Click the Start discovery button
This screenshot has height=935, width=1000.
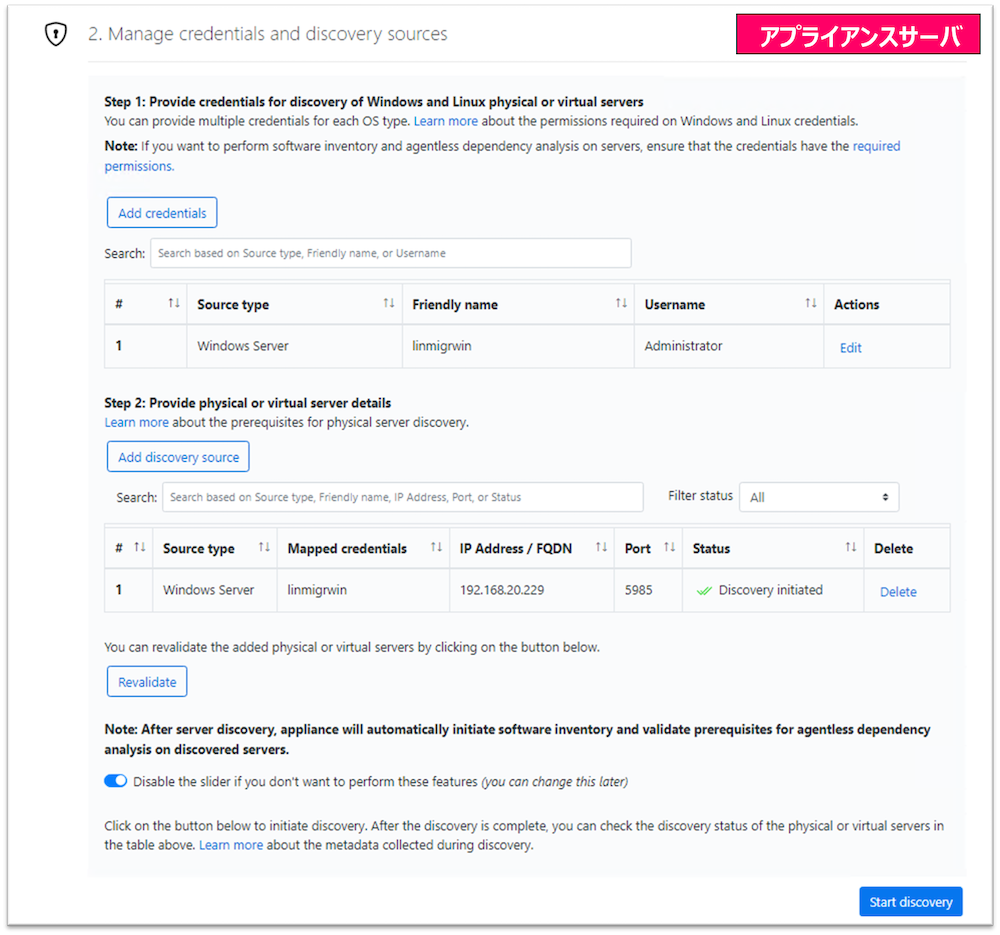coord(910,902)
